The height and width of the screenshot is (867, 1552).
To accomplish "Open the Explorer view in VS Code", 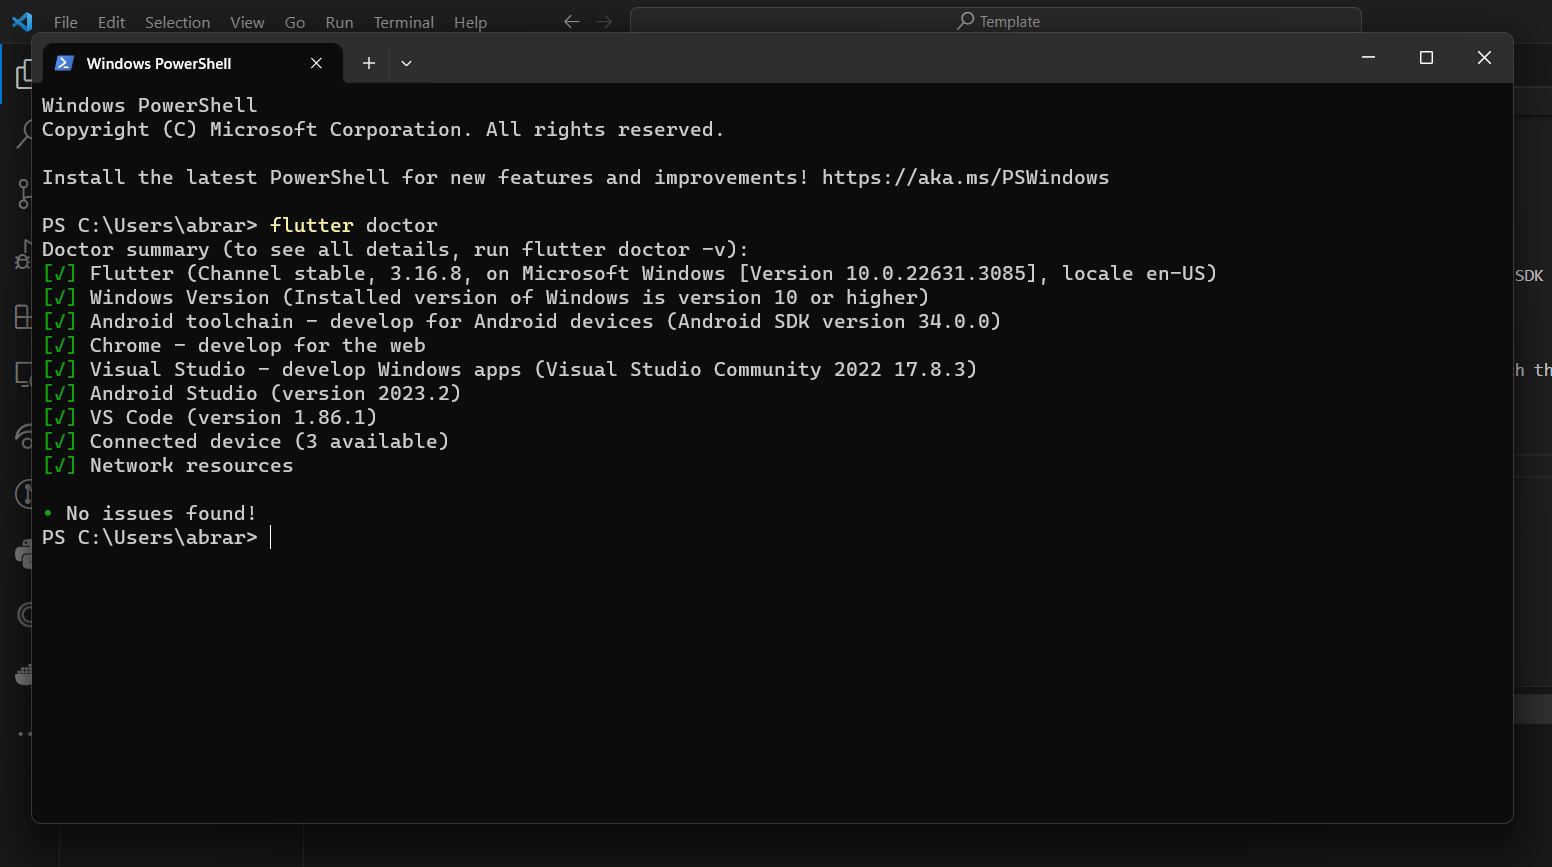I will [22, 76].
